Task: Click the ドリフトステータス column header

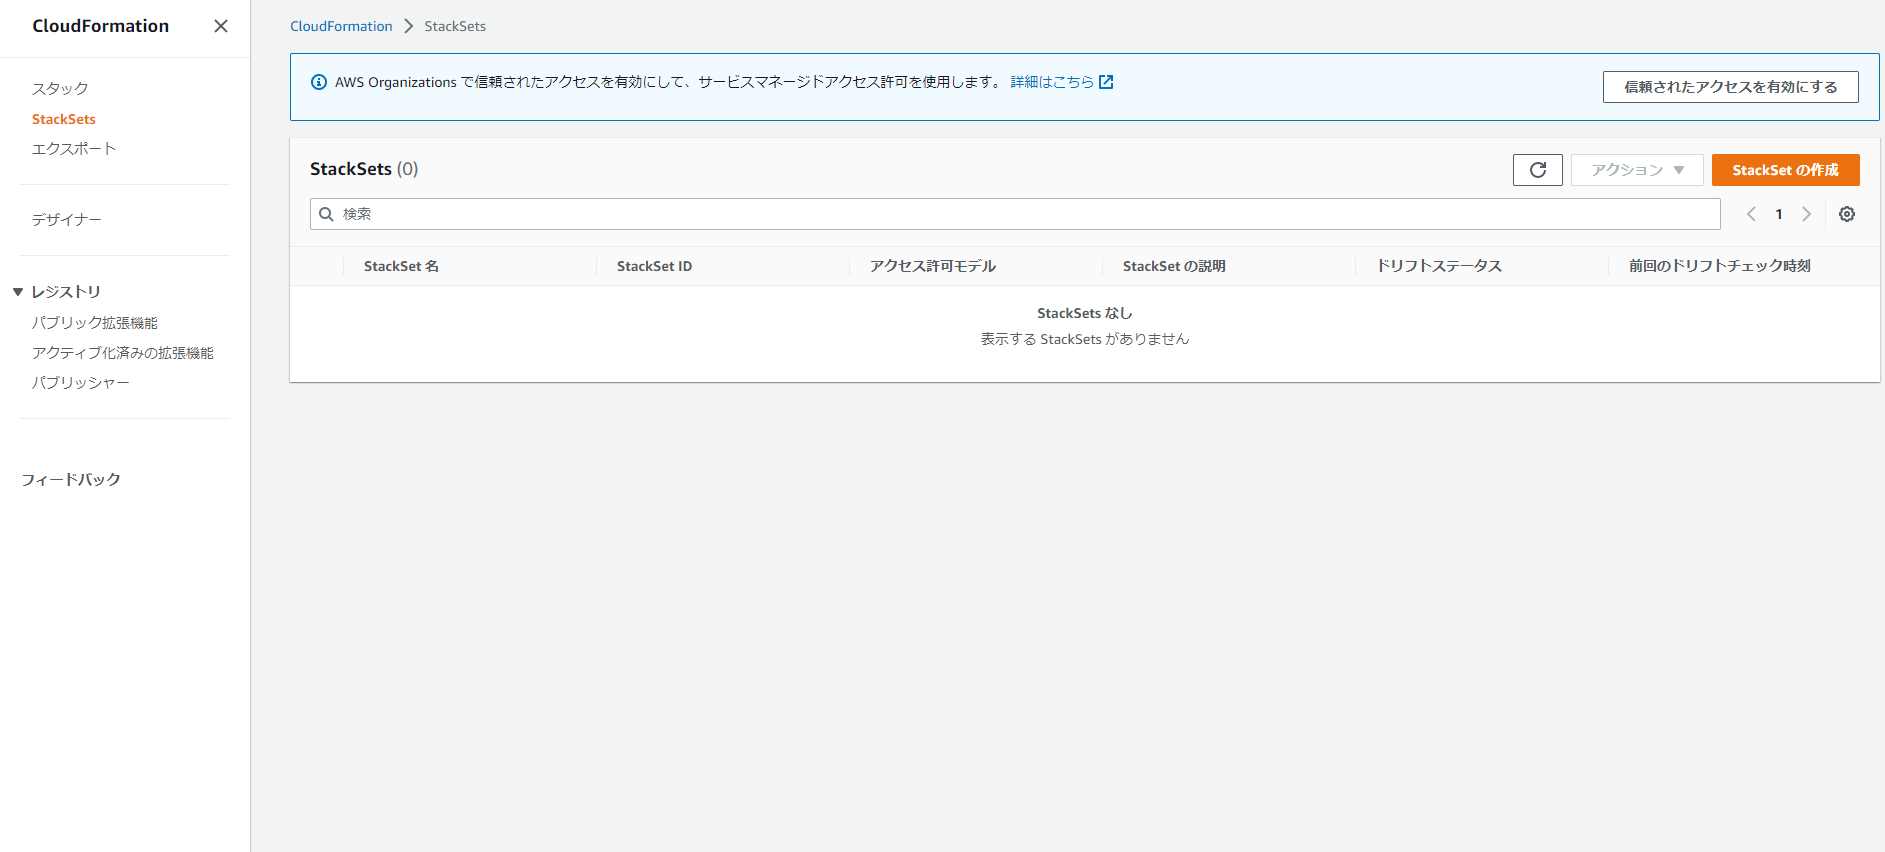Action: tap(1439, 266)
